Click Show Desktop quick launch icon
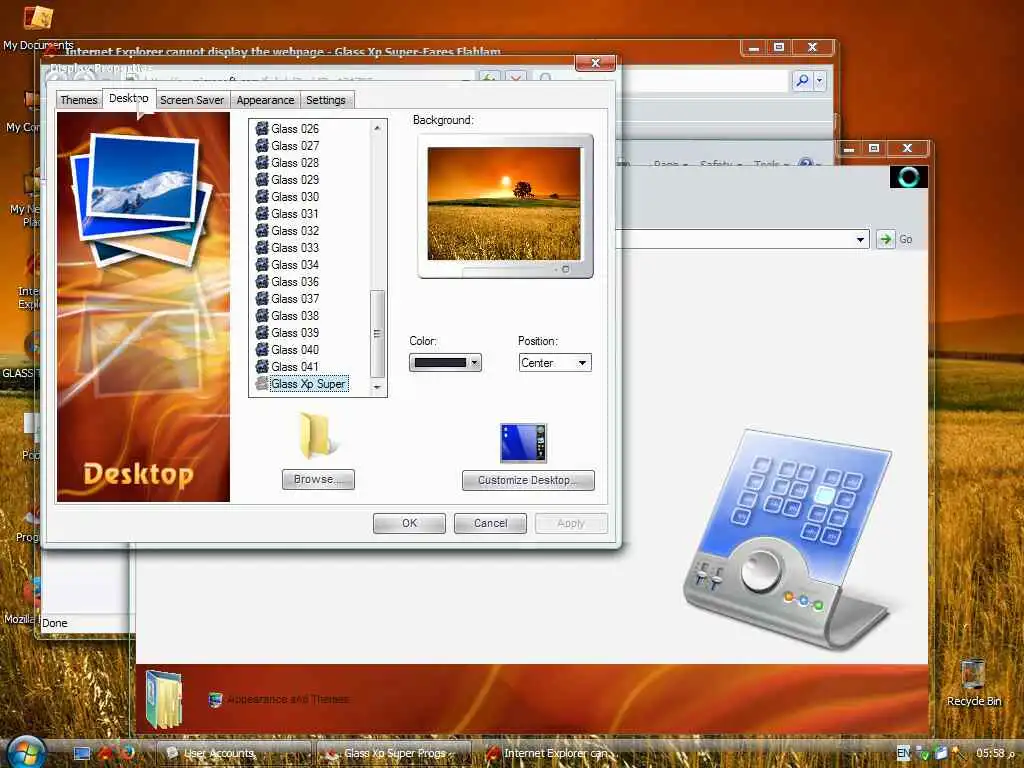Screen dimensions: 1024x768 pyautogui.click(x=82, y=753)
